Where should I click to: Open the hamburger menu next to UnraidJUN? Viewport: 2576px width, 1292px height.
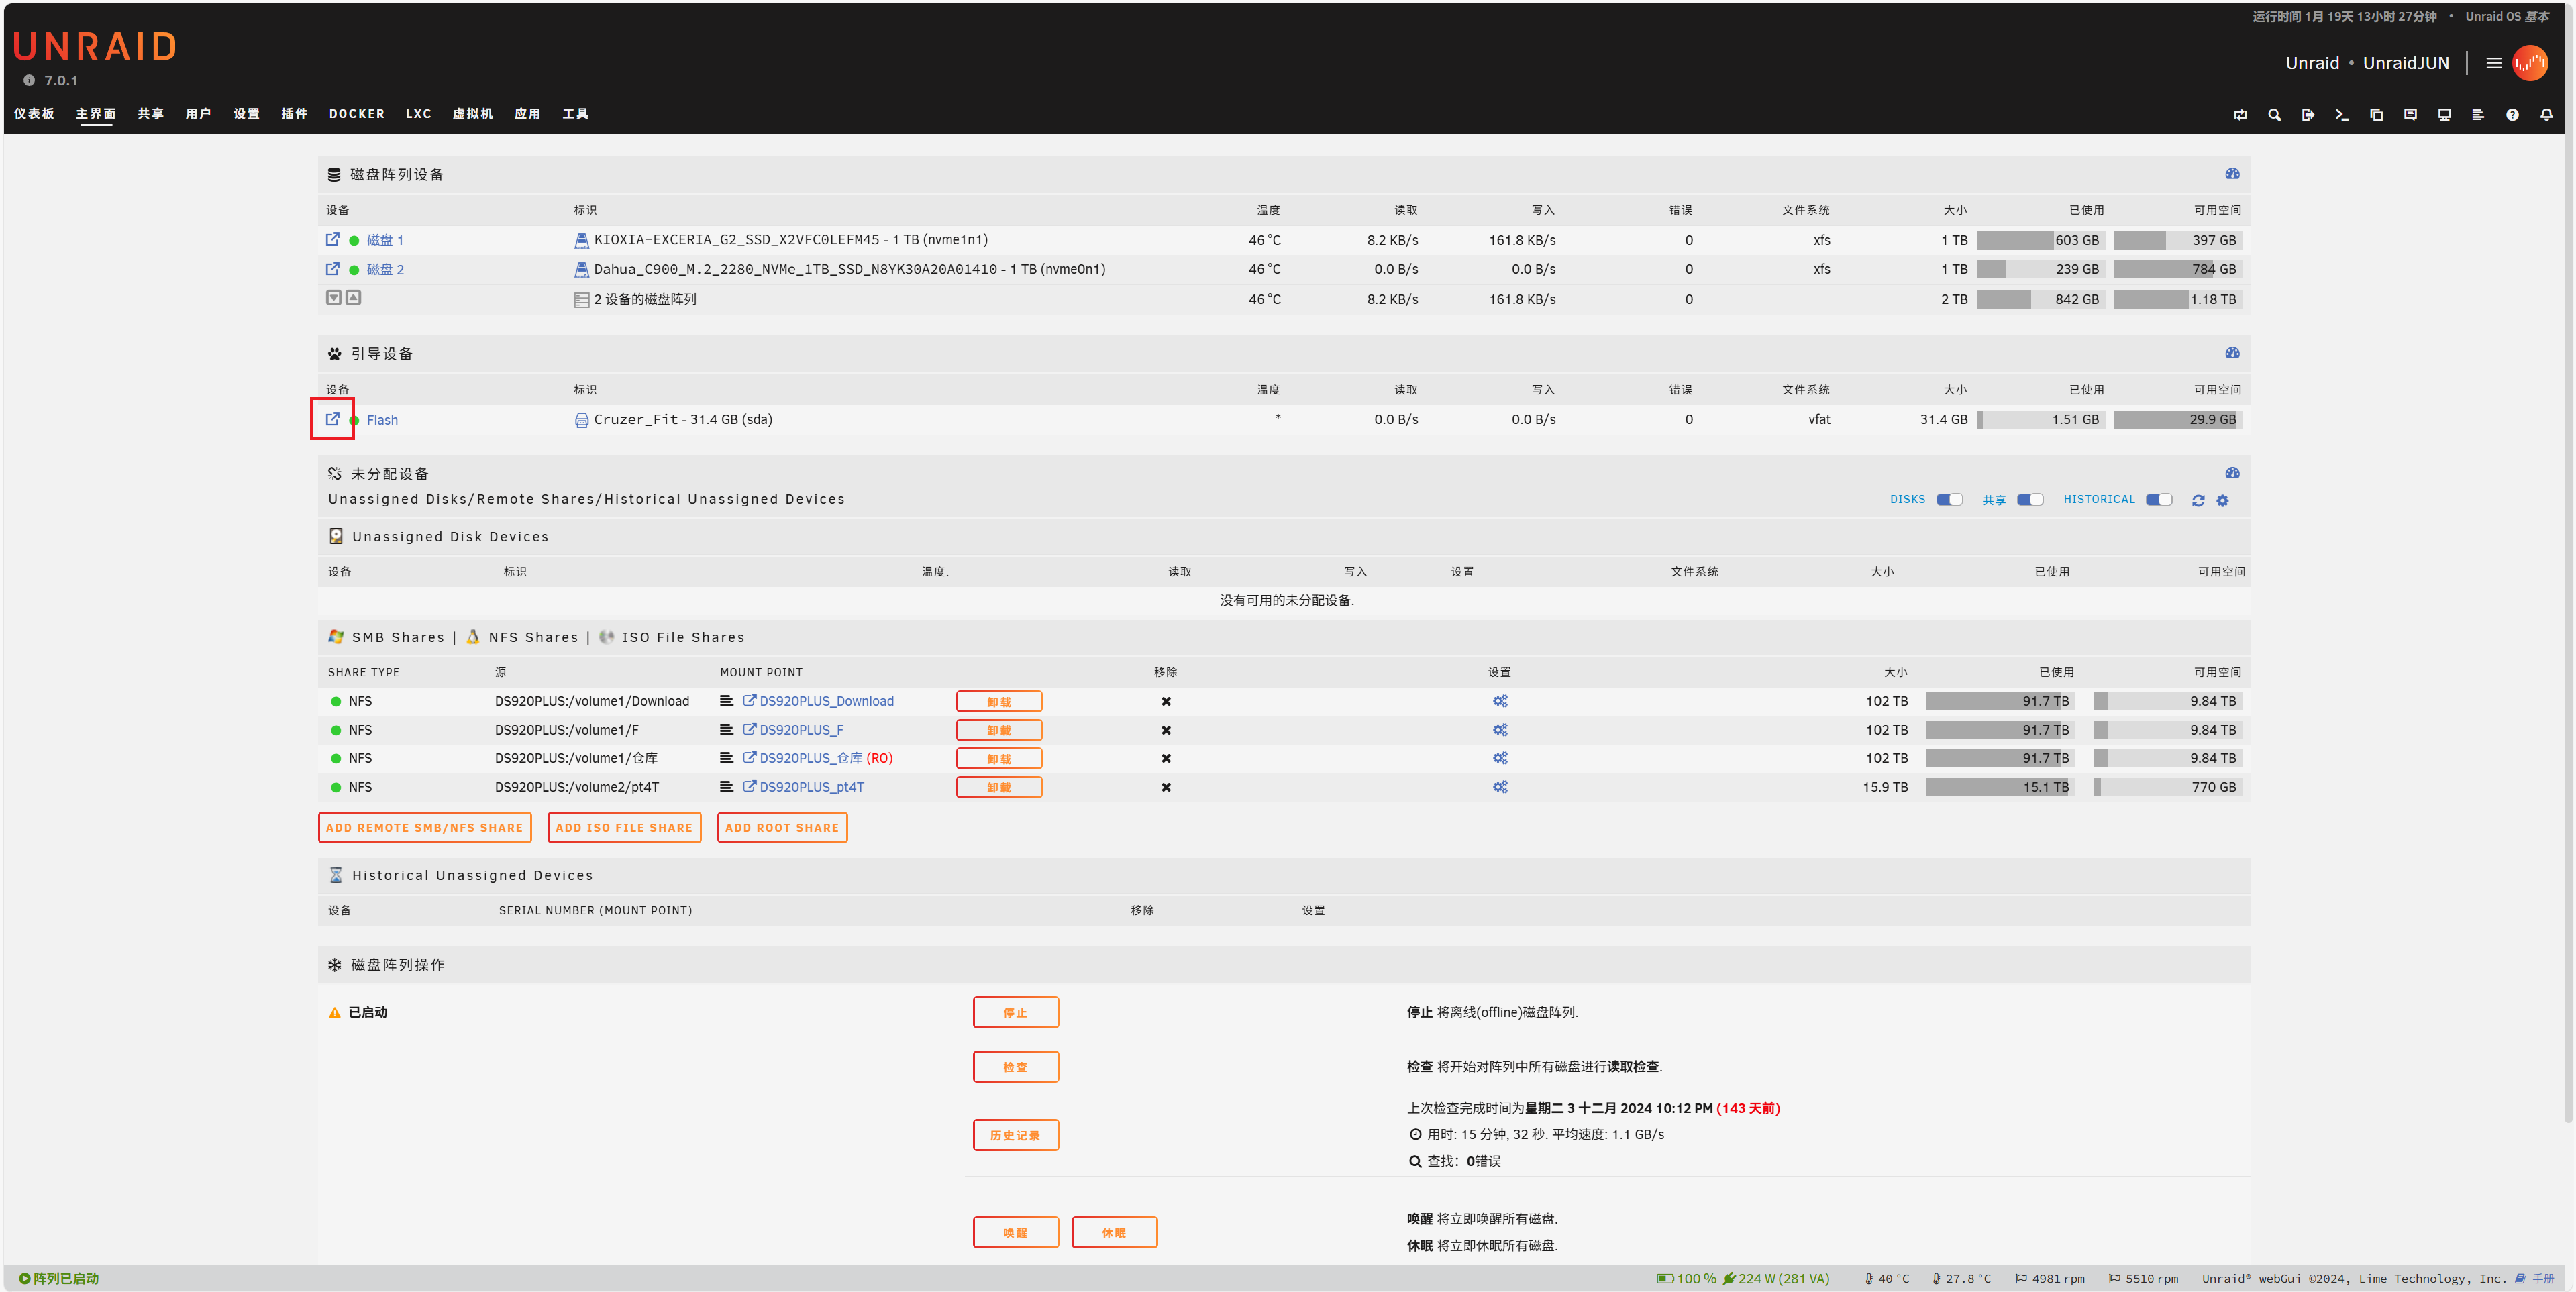[2493, 63]
